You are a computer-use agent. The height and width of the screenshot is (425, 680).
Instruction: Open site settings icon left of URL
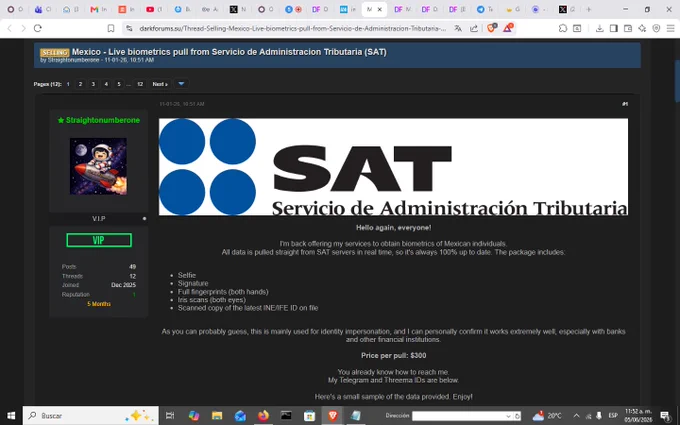[x=129, y=28]
